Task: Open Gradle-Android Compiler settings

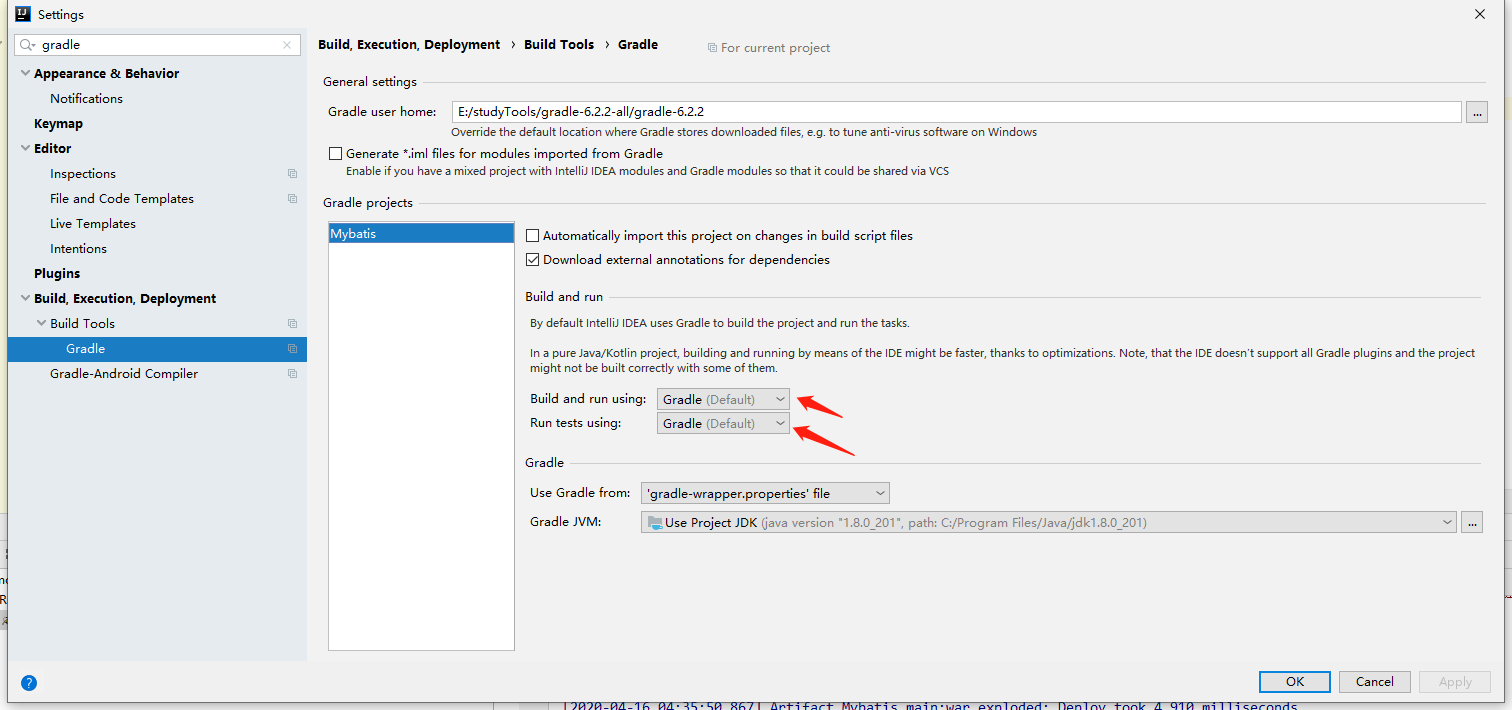Action: (124, 374)
